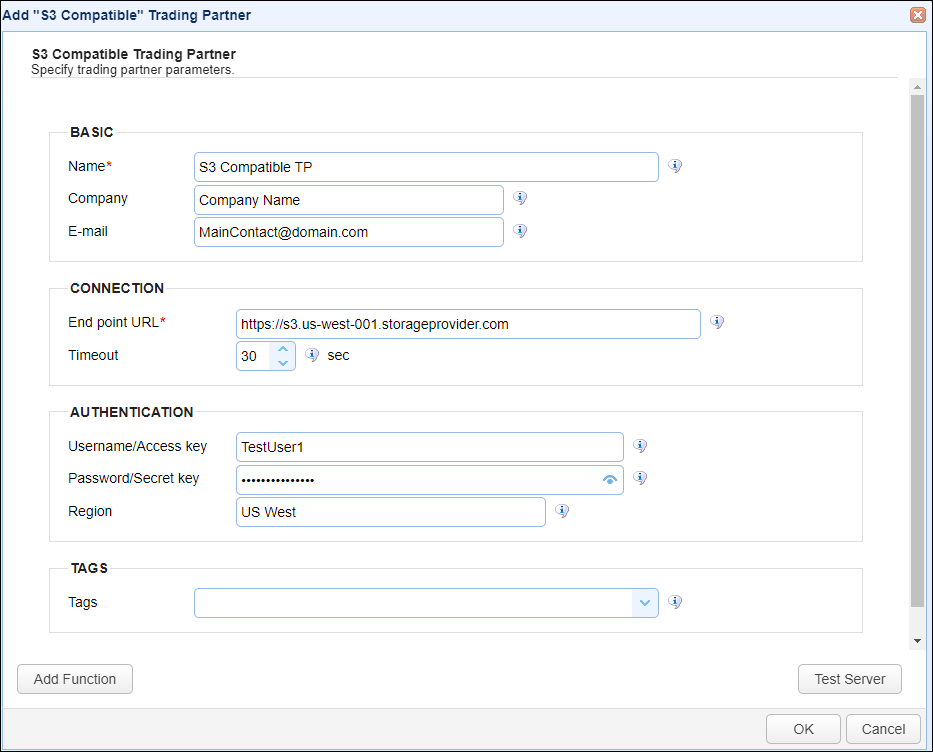
Task: Click the End point URL input field
Action: (468, 324)
